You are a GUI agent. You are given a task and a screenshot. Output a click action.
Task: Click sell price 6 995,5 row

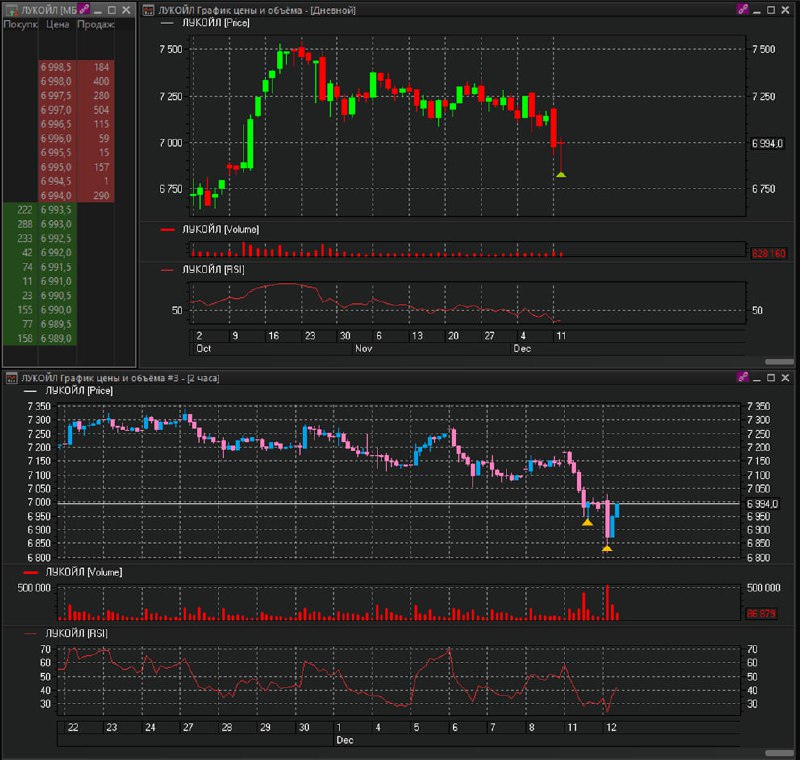[x=56, y=153]
